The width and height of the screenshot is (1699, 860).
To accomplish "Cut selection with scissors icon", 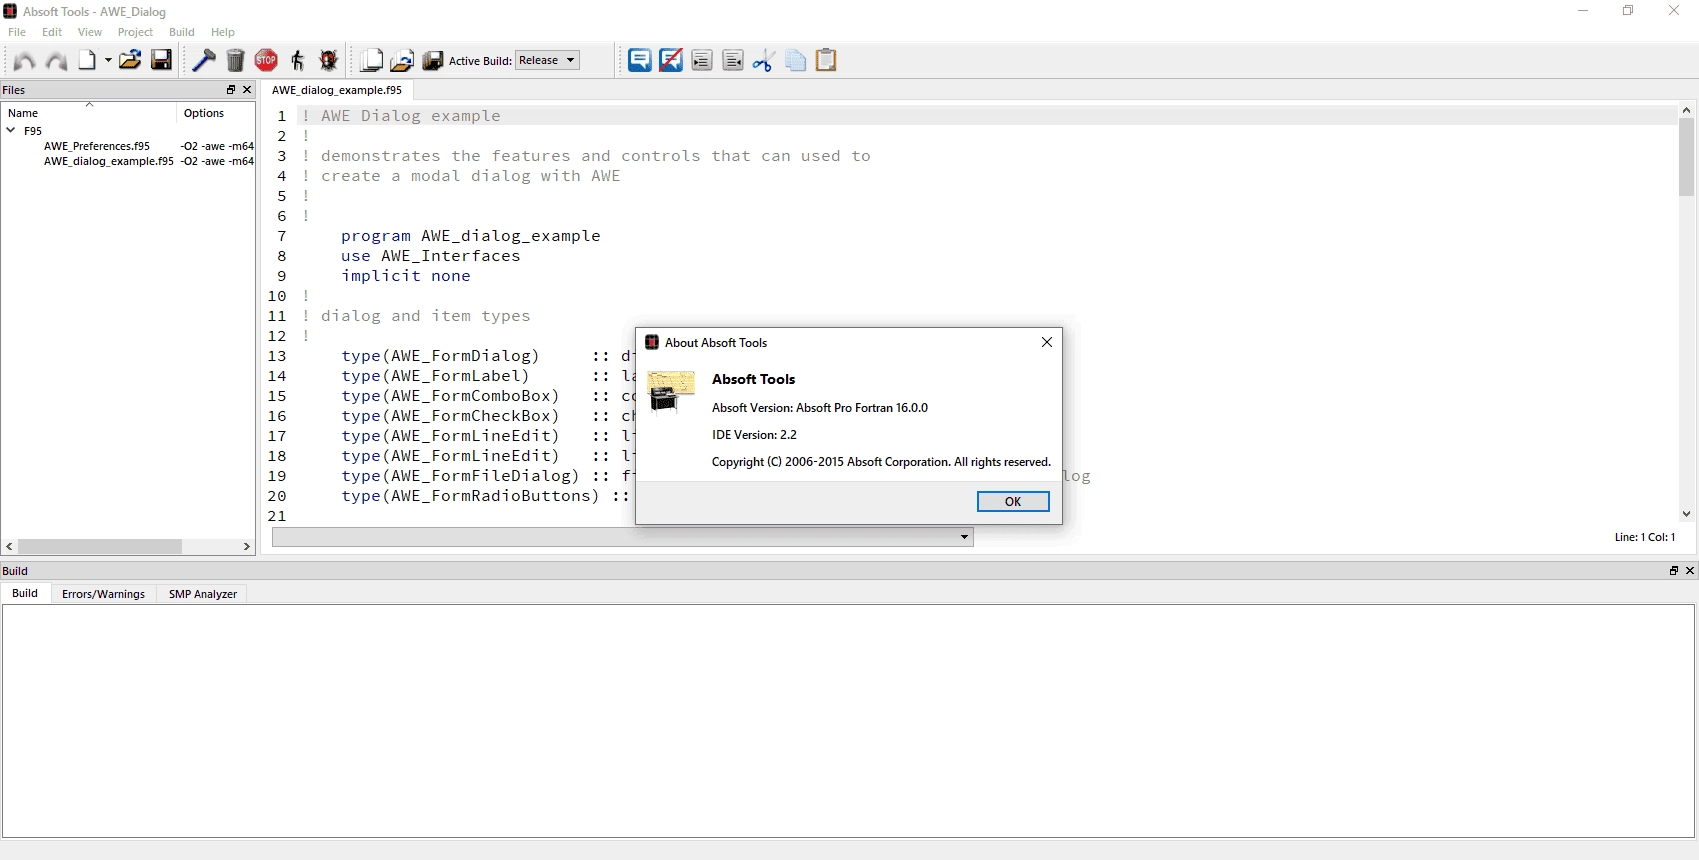I will [764, 61].
